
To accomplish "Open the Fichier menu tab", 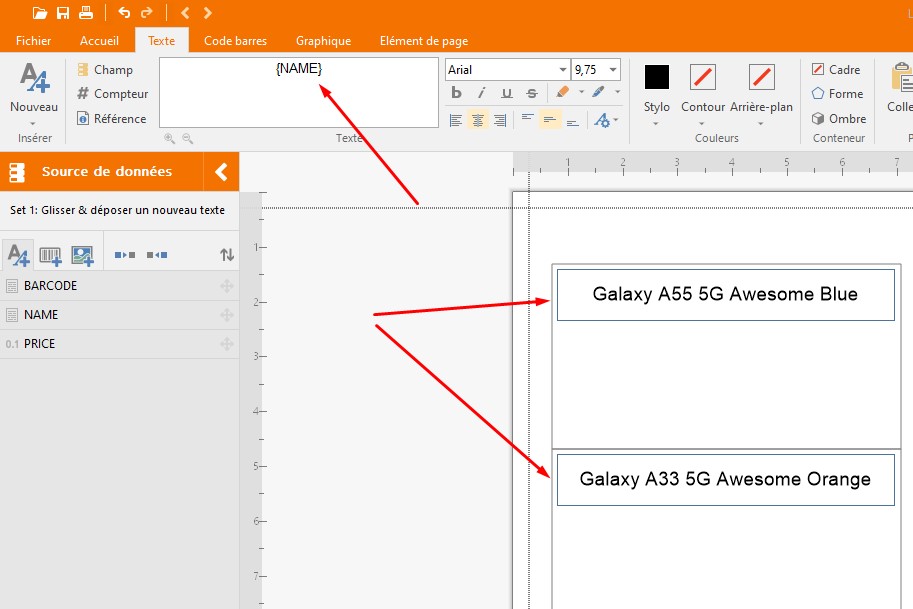I will pos(34,41).
